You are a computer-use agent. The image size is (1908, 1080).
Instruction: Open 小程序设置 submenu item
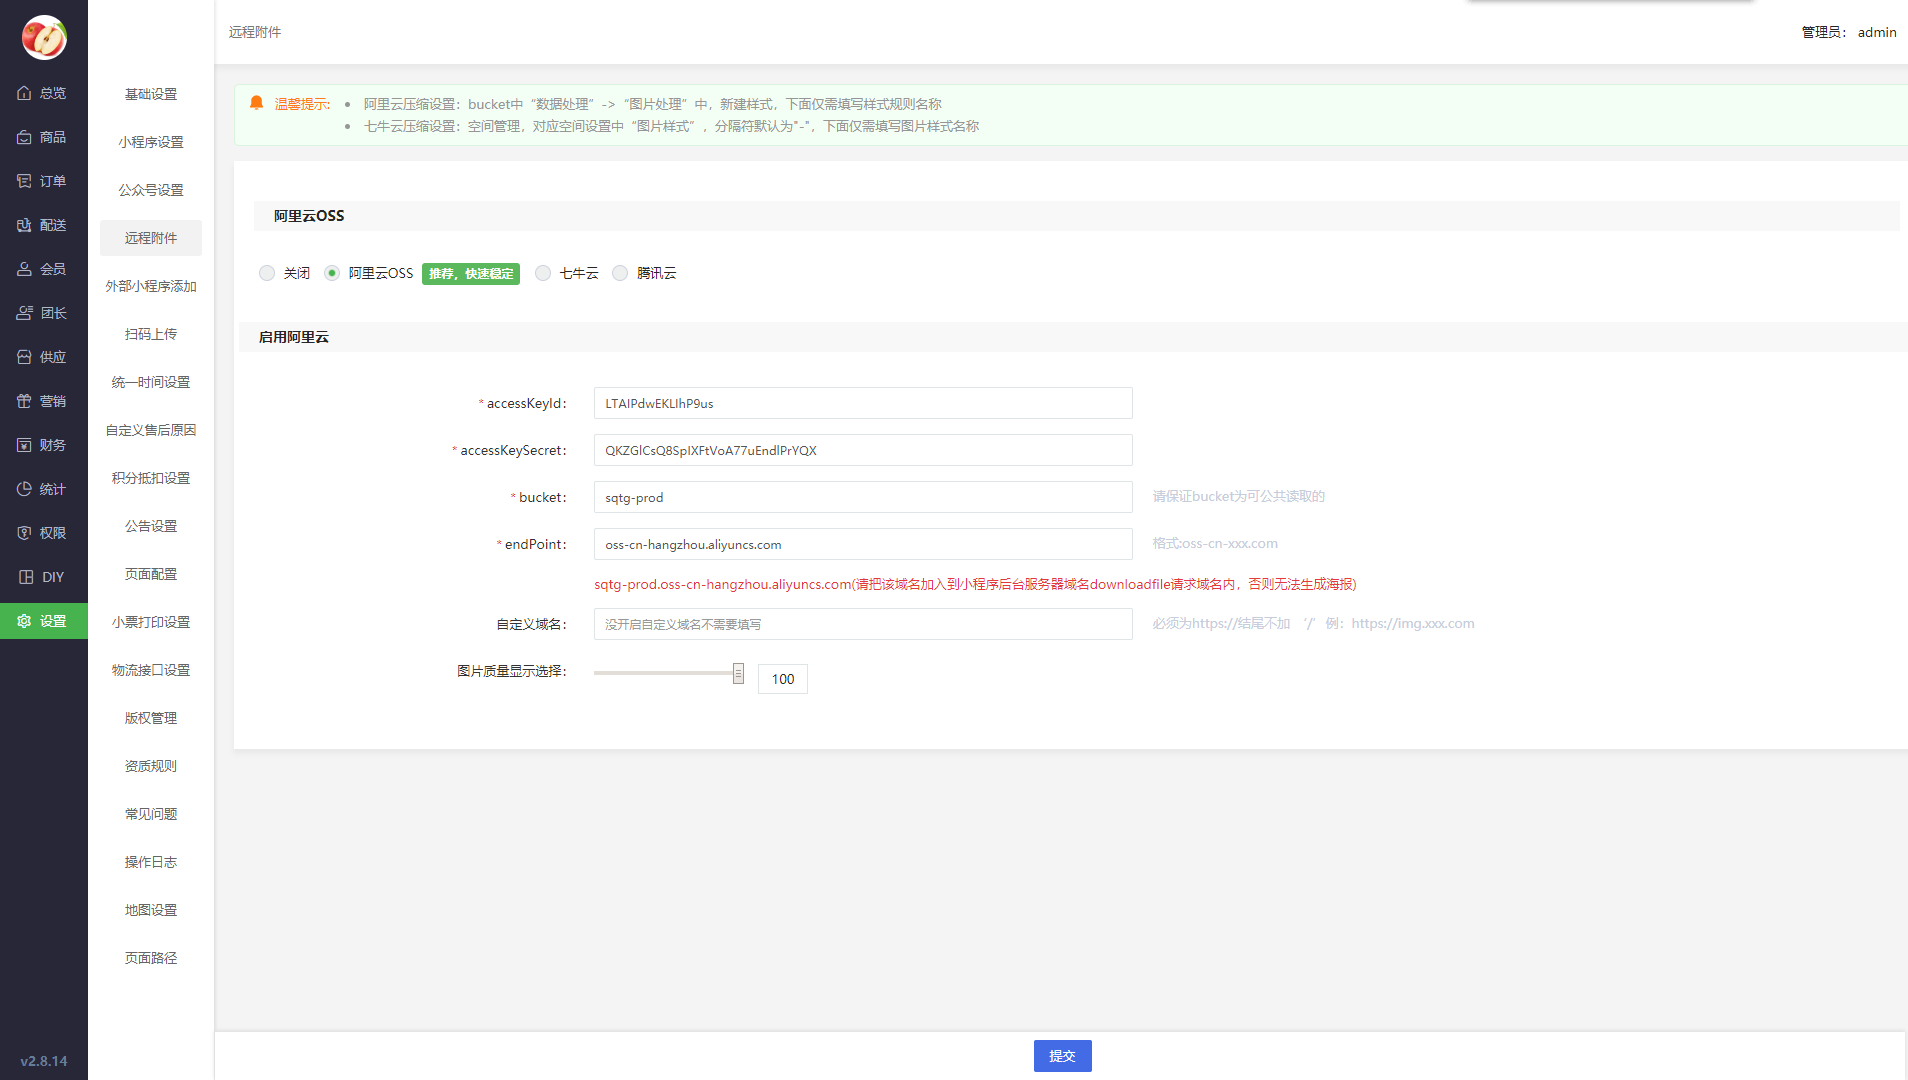point(151,142)
